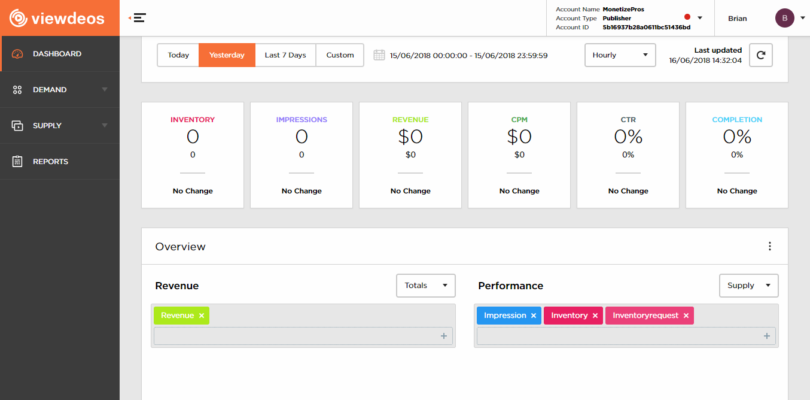The height and width of the screenshot is (400, 810).
Task: Select the Yesterday date range
Action: 227,55
